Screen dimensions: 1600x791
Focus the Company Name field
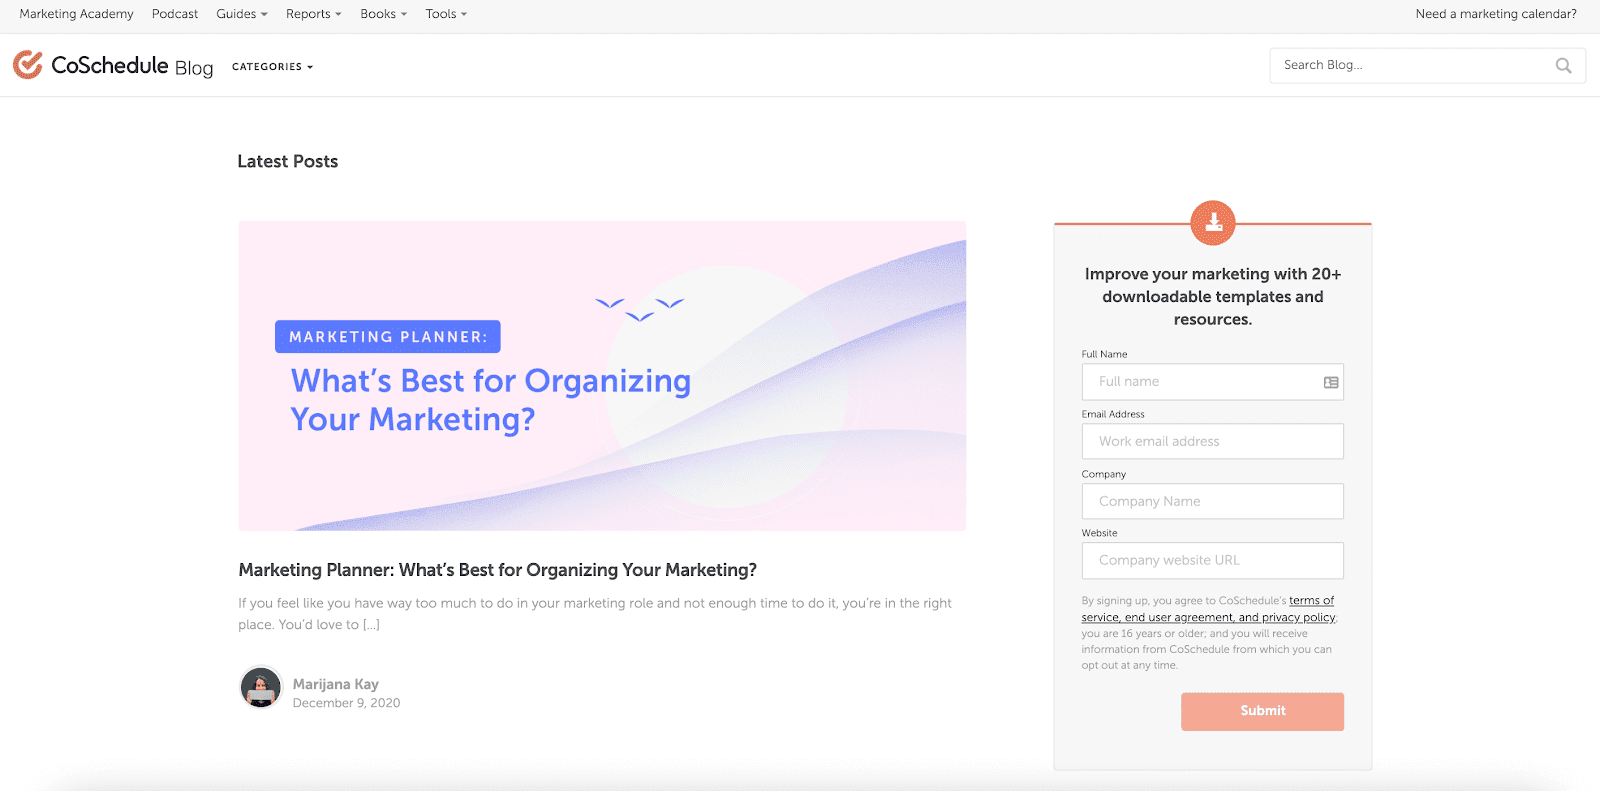[1212, 501]
